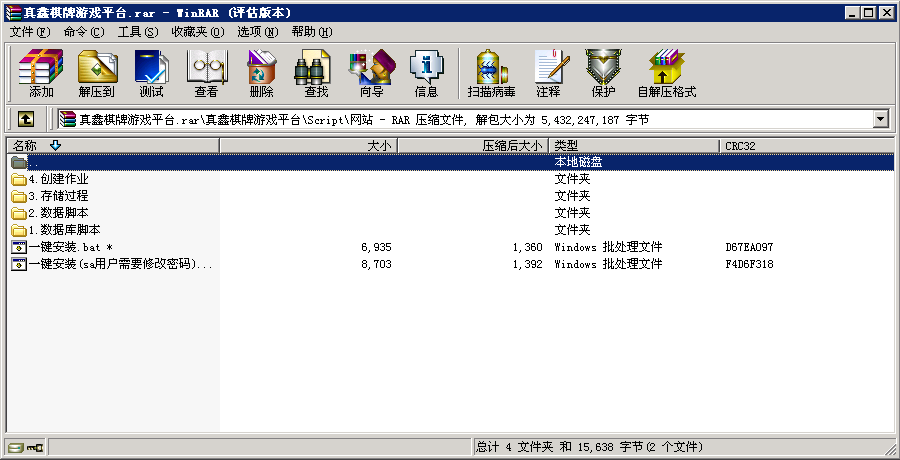Sort files by 压缩后大小 column header
Viewport: 900px width, 460px height.
tap(511, 146)
